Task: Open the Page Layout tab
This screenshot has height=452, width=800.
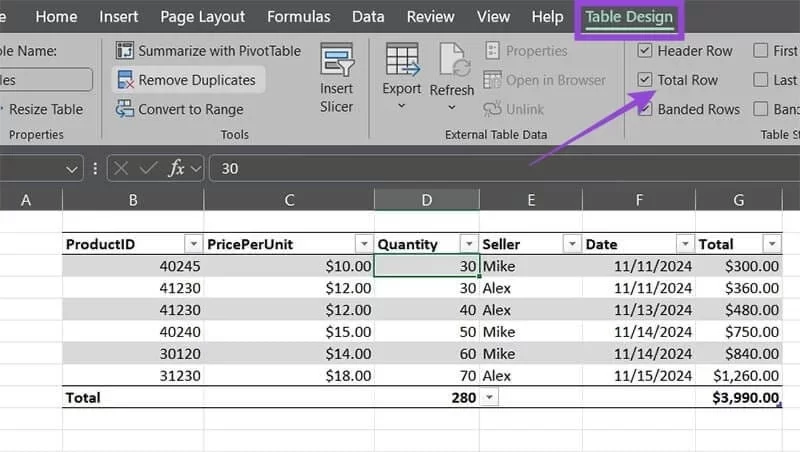Action: [203, 17]
